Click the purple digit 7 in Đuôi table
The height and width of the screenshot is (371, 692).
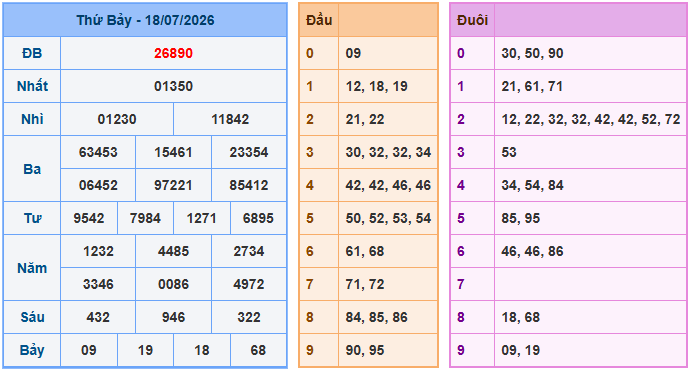click(461, 284)
